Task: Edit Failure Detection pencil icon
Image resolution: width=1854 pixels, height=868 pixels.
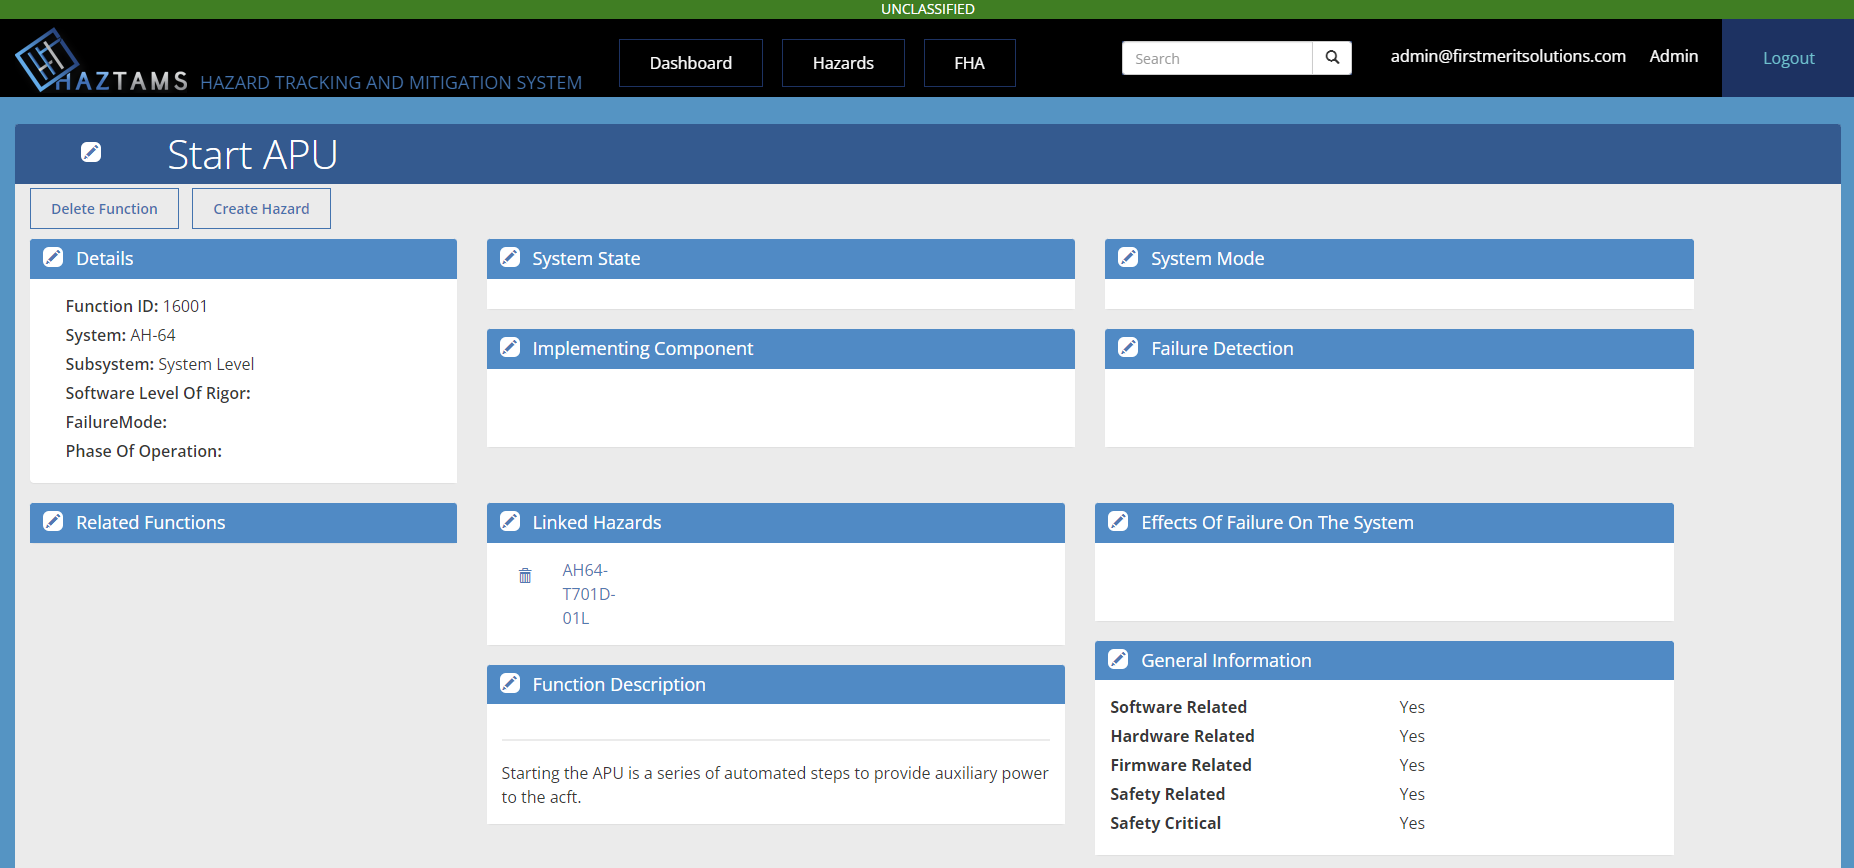Action: pos(1128,347)
